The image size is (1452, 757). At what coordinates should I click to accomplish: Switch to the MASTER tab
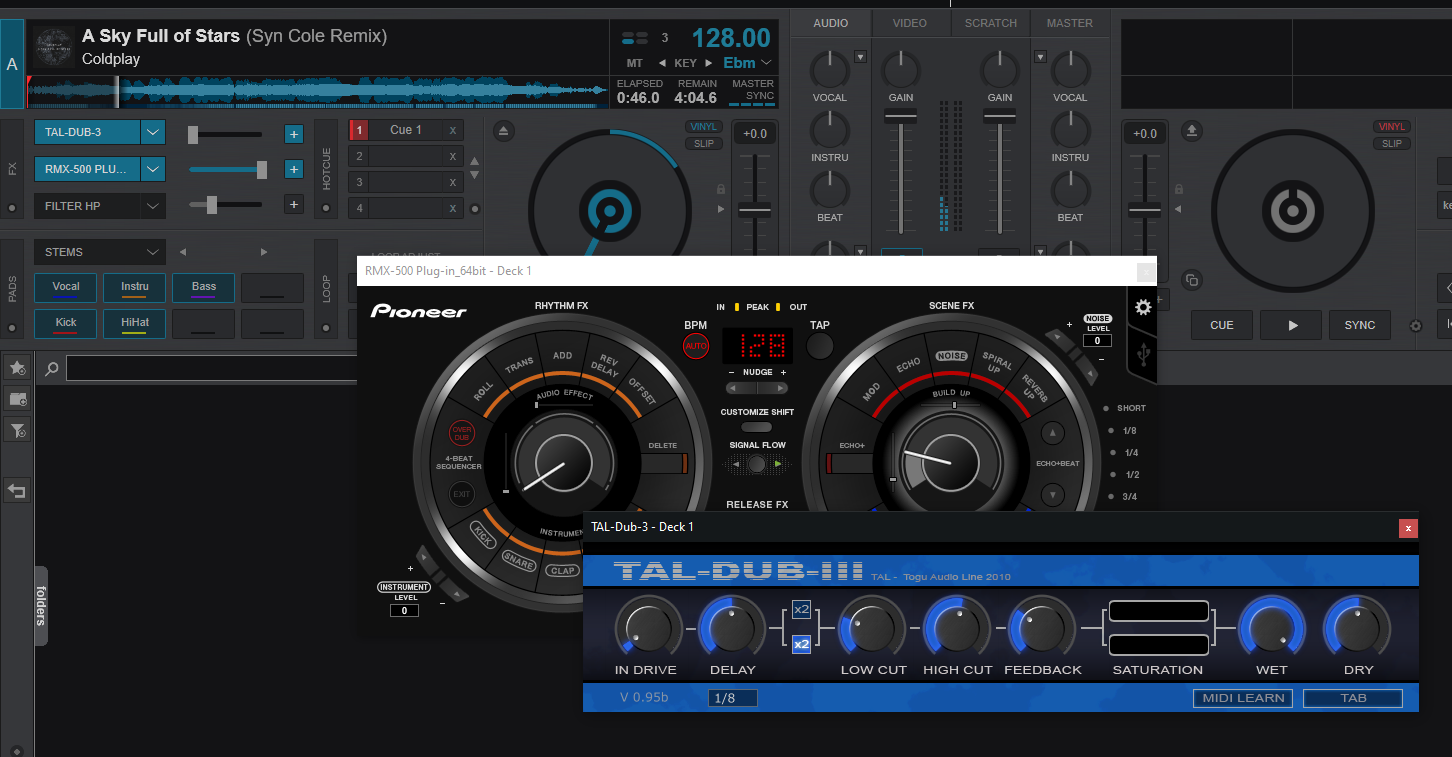(x=1069, y=23)
